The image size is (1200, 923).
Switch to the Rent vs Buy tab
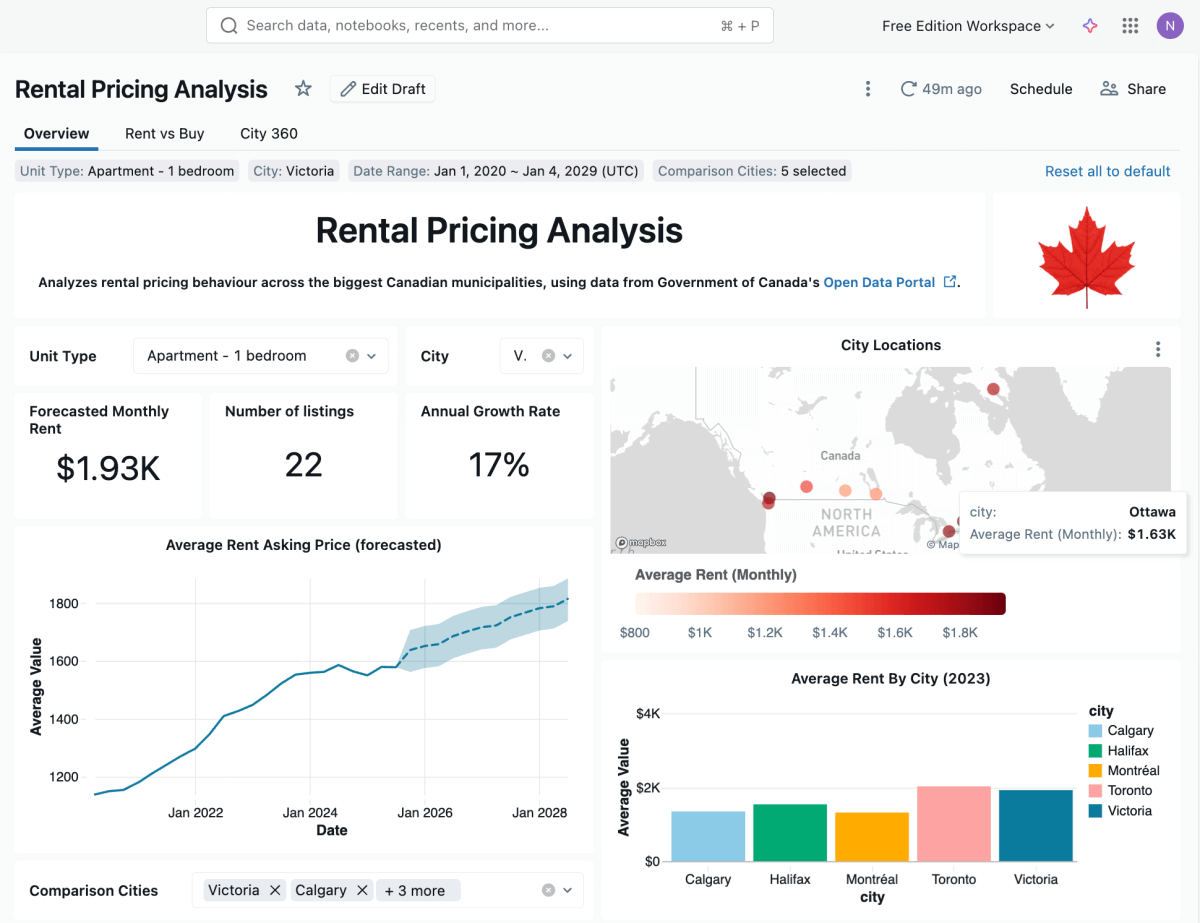[x=164, y=133]
